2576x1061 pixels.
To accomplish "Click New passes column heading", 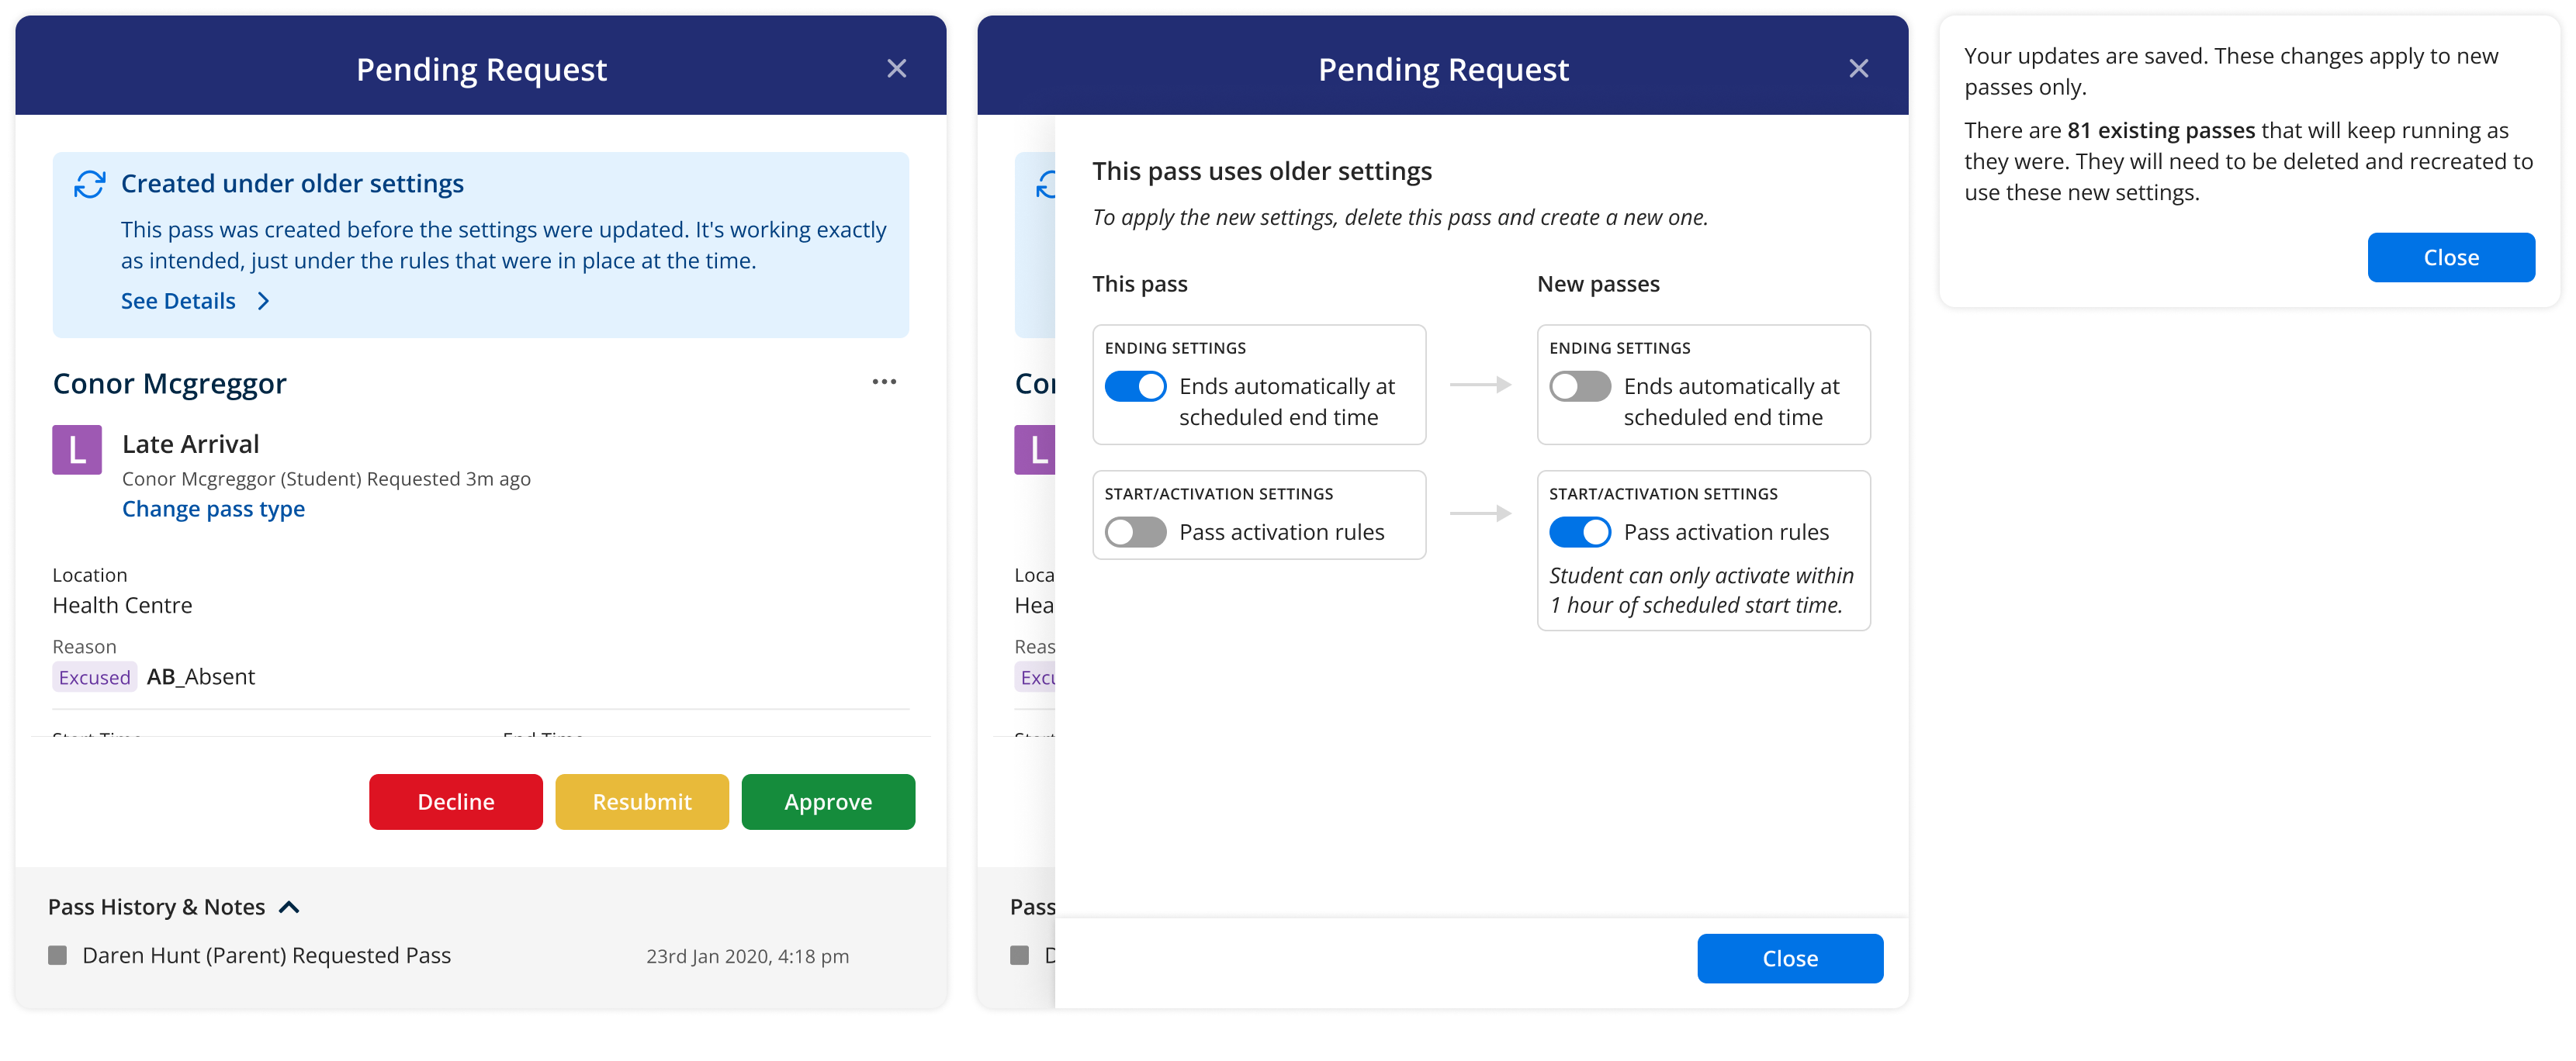I will pyautogui.click(x=1598, y=284).
